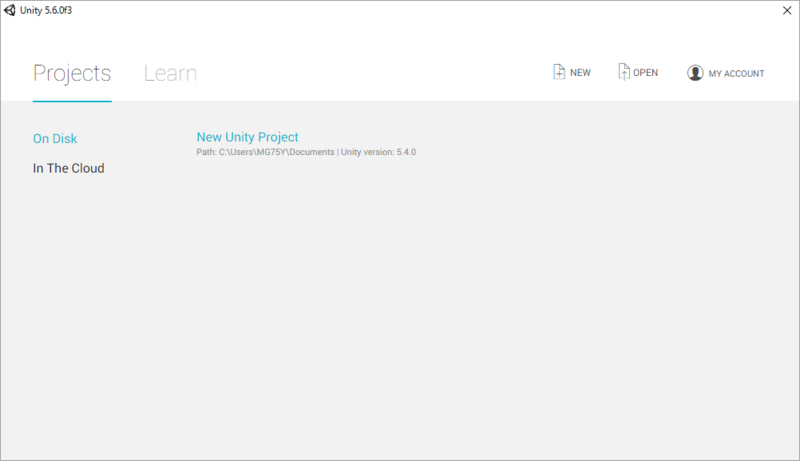Click the NEW button label
This screenshot has width=800, height=461.
(580, 73)
